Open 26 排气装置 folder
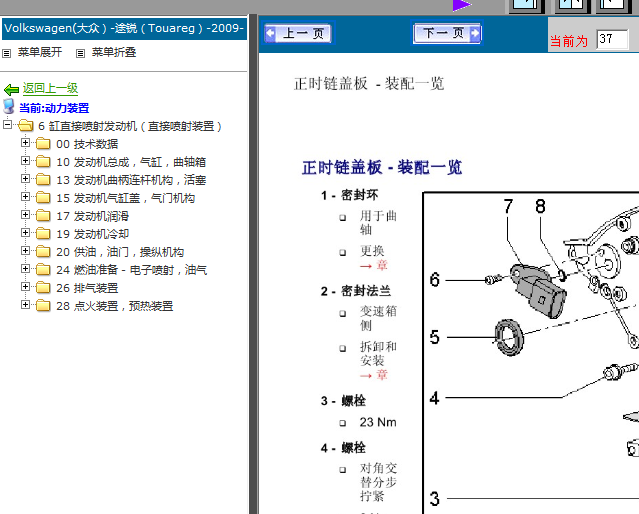This screenshot has height=514, width=639. click(x=87, y=288)
